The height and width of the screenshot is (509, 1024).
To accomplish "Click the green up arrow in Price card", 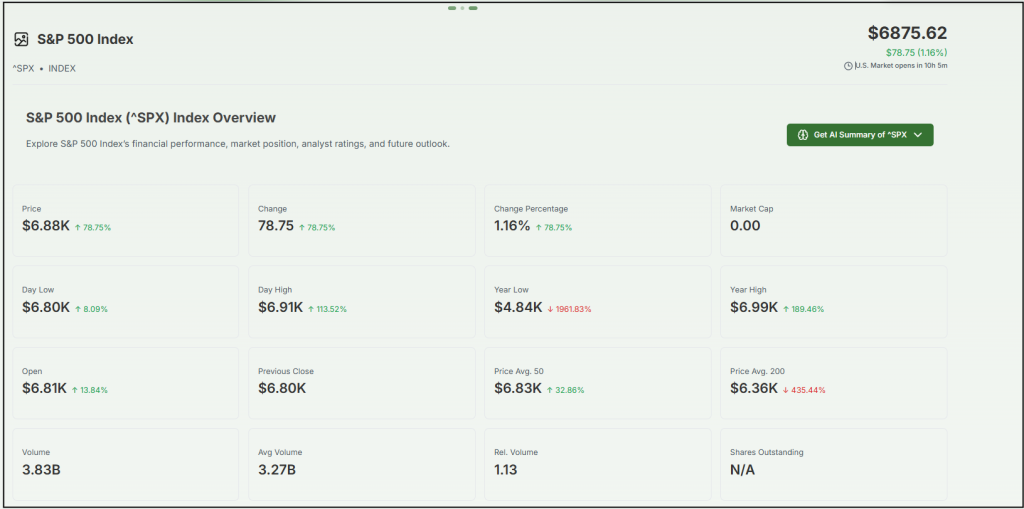I will [x=78, y=228].
